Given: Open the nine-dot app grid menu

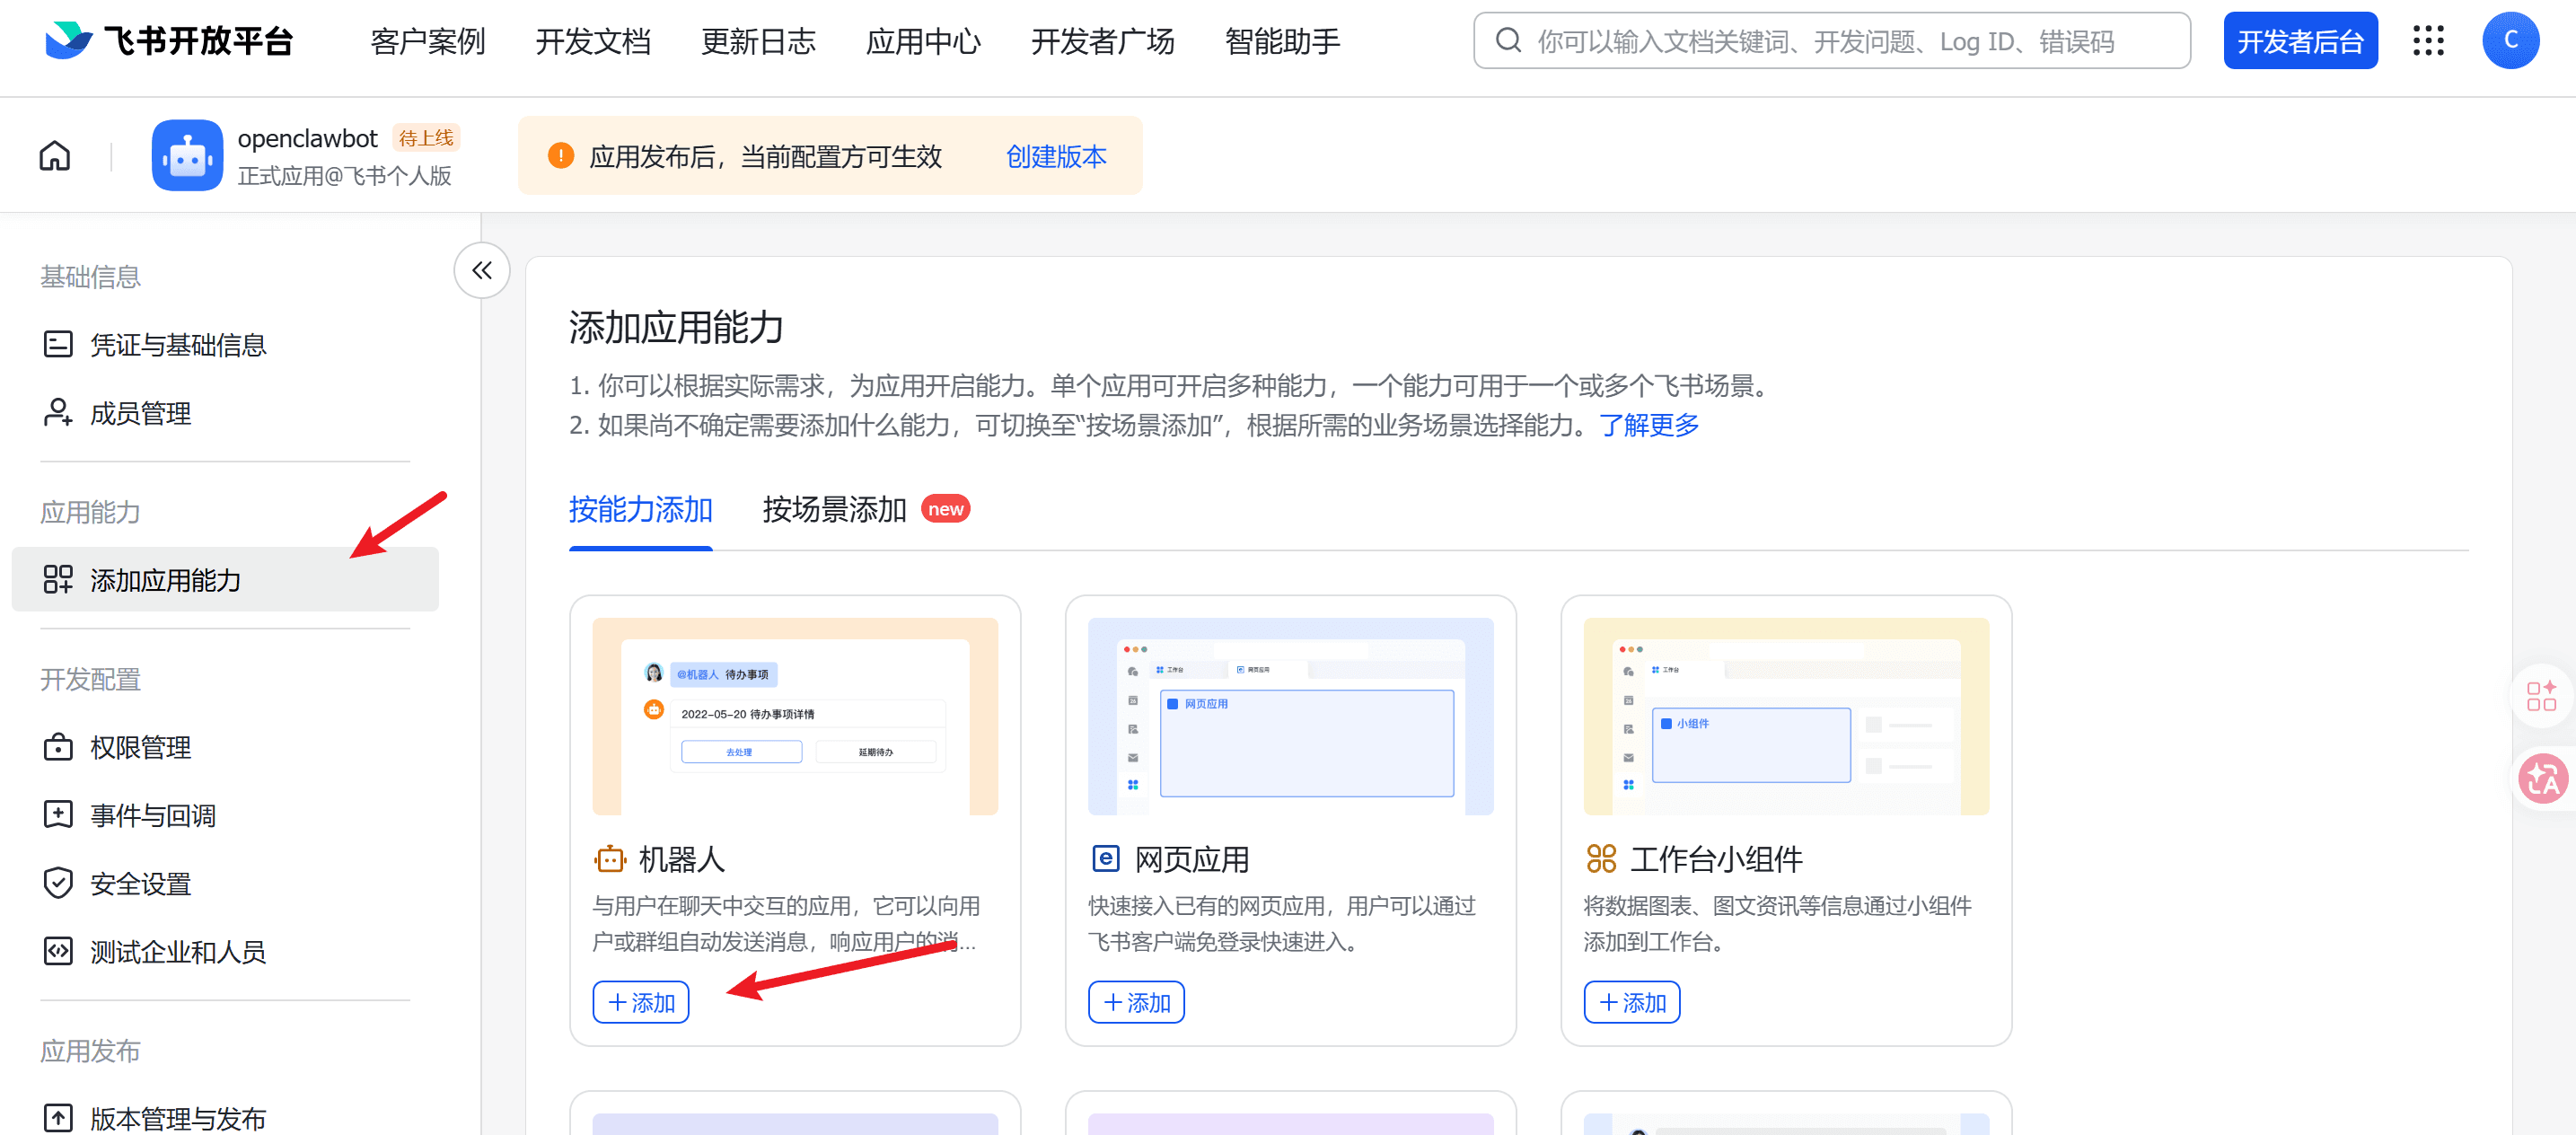Looking at the screenshot, I should pyautogui.click(x=2428, y=41).
